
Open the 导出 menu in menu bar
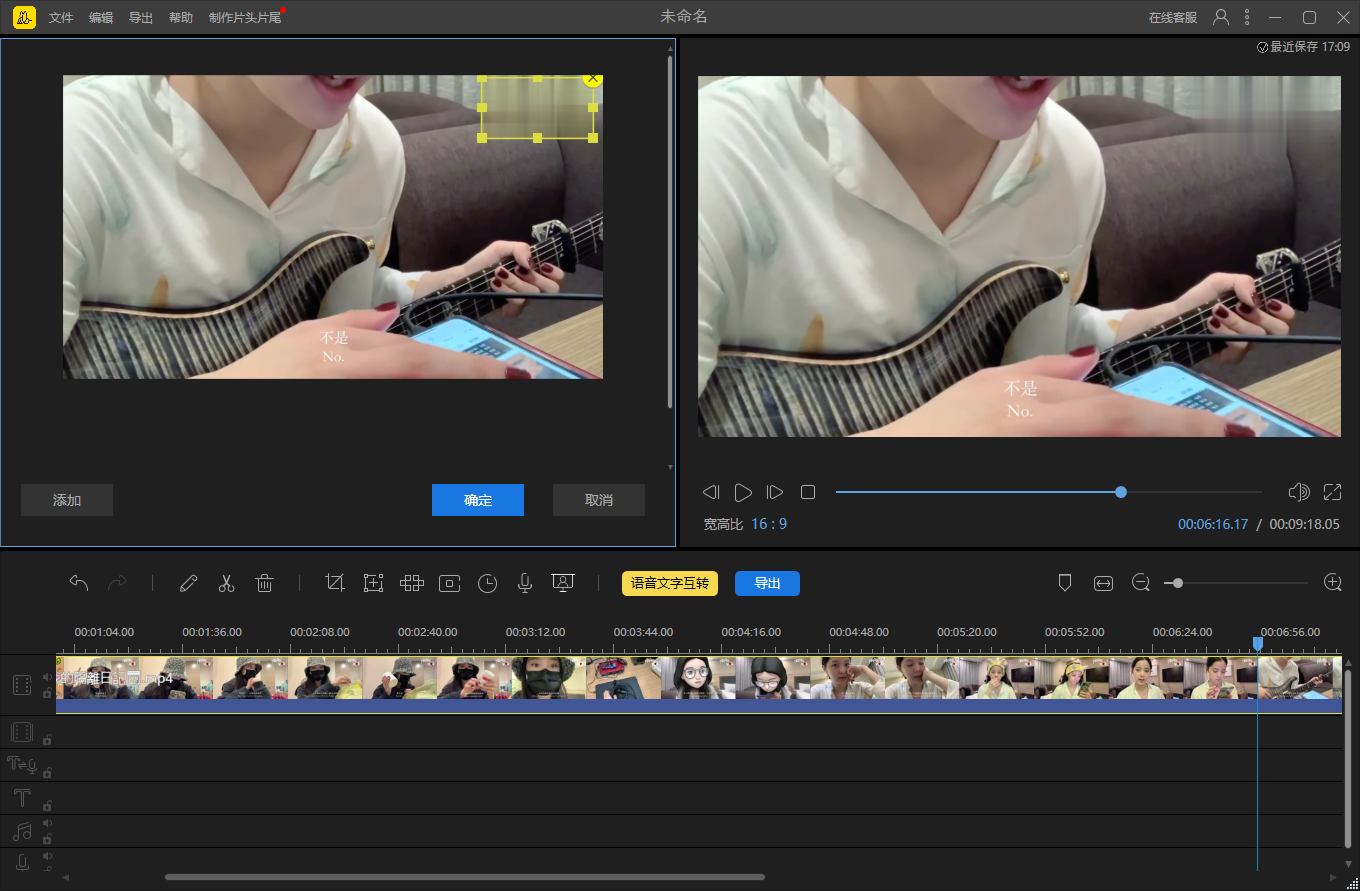(x=141, y=18)
